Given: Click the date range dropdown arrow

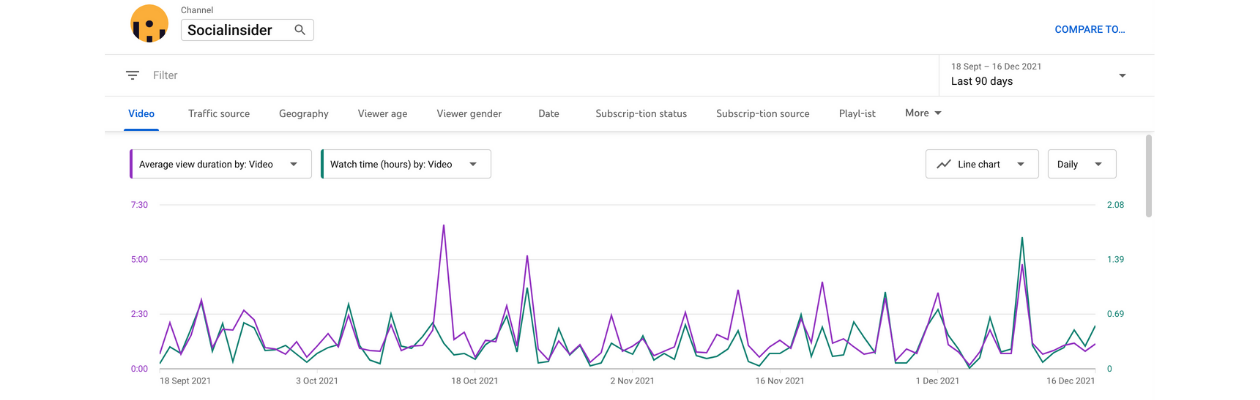Looking at the screenshot, I should coord(1122,76).
